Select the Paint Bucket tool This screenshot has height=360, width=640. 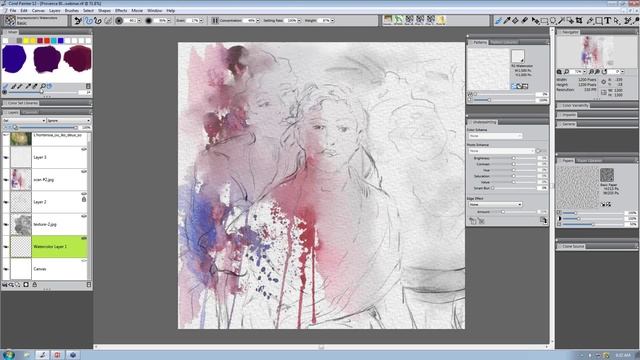pyautogui.click(x=516, y=20)
